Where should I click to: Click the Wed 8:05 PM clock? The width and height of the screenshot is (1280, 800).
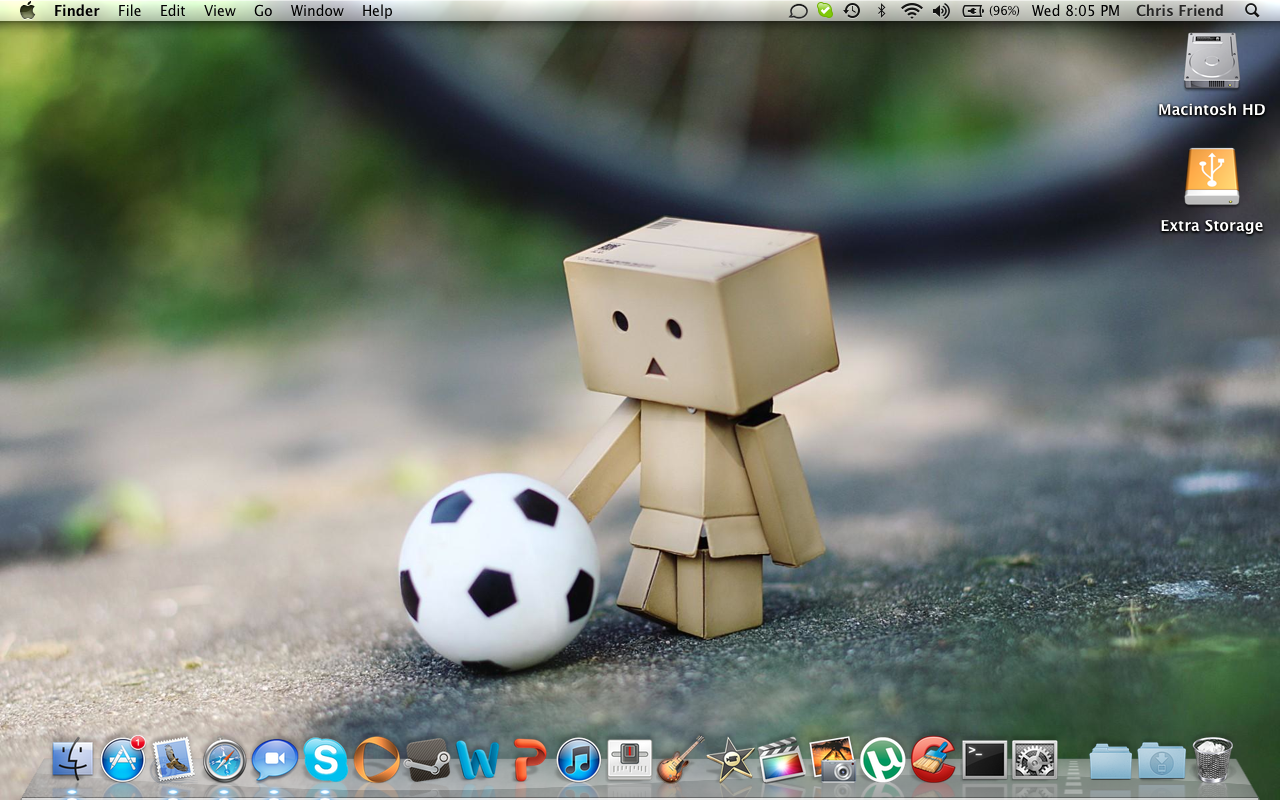coord(1076,11)
